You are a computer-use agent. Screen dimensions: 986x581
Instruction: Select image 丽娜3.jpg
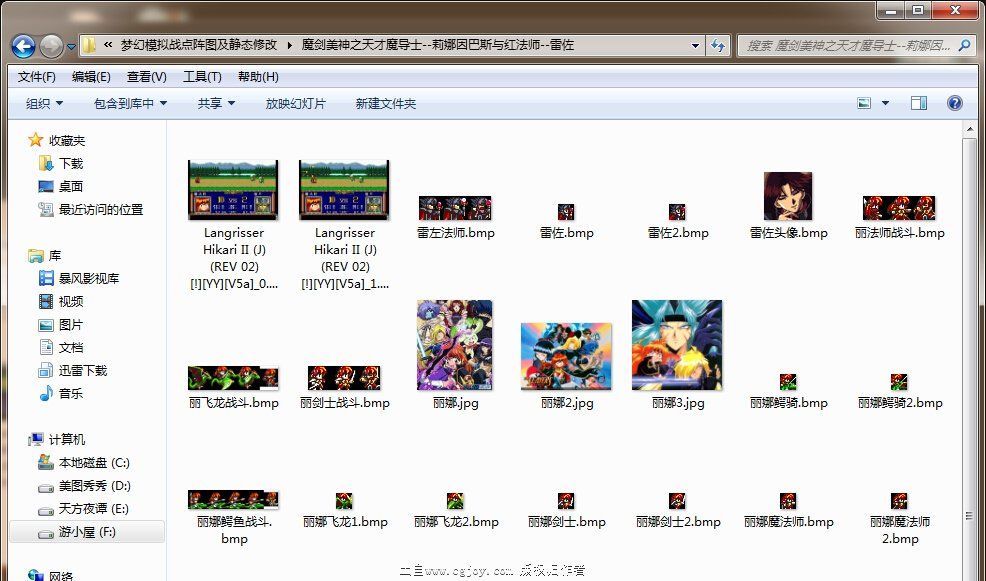[x=677, y=355]
